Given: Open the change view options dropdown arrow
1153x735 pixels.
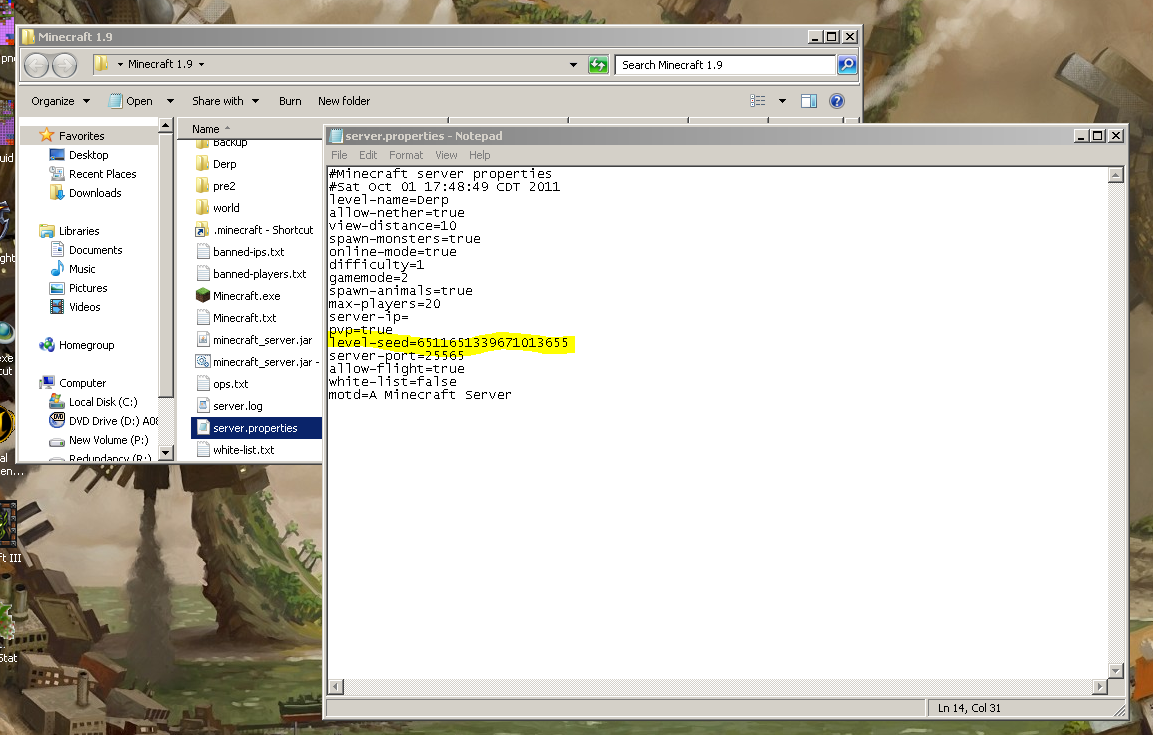Looking at the screenshot, I should tap(782, 101).
